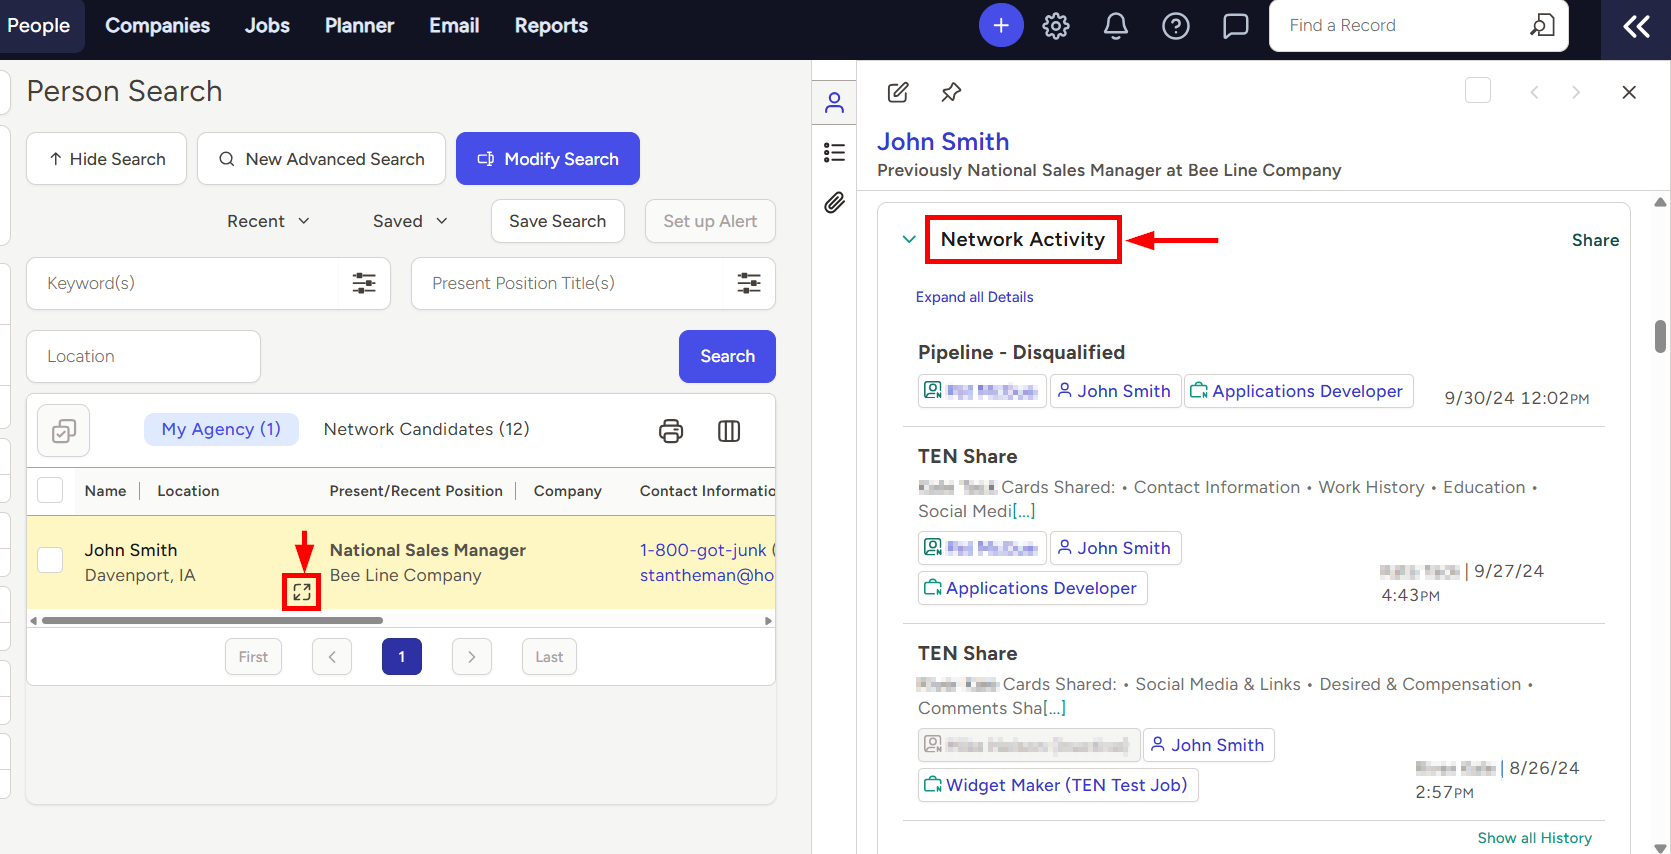Open the help question mark icon
The height and width of the screenshot is (854, 1671).
1176,26
